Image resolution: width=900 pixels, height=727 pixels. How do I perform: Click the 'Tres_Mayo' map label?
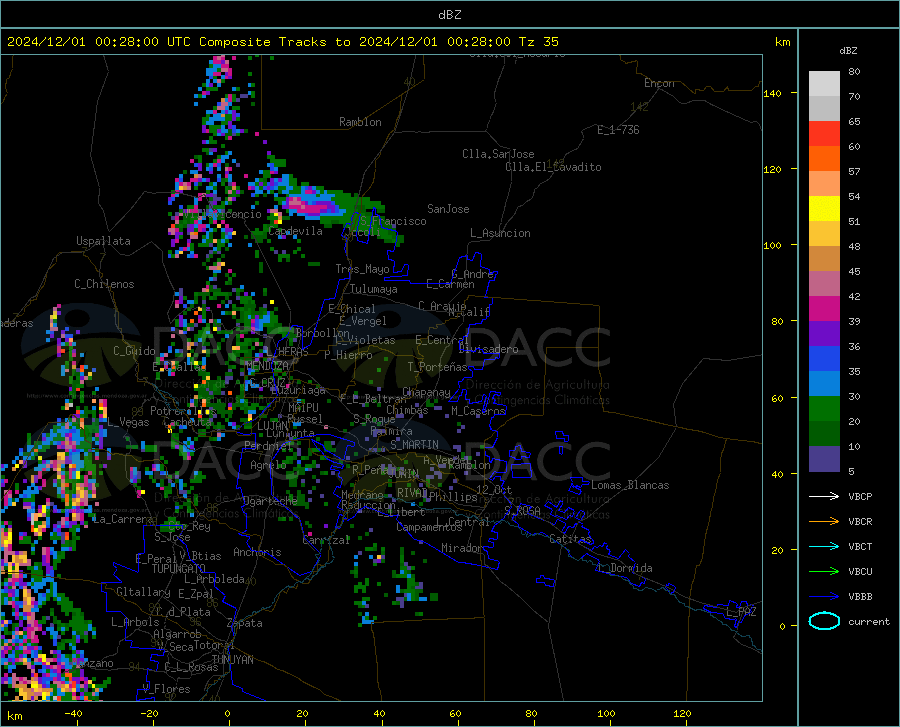[362, 269]
